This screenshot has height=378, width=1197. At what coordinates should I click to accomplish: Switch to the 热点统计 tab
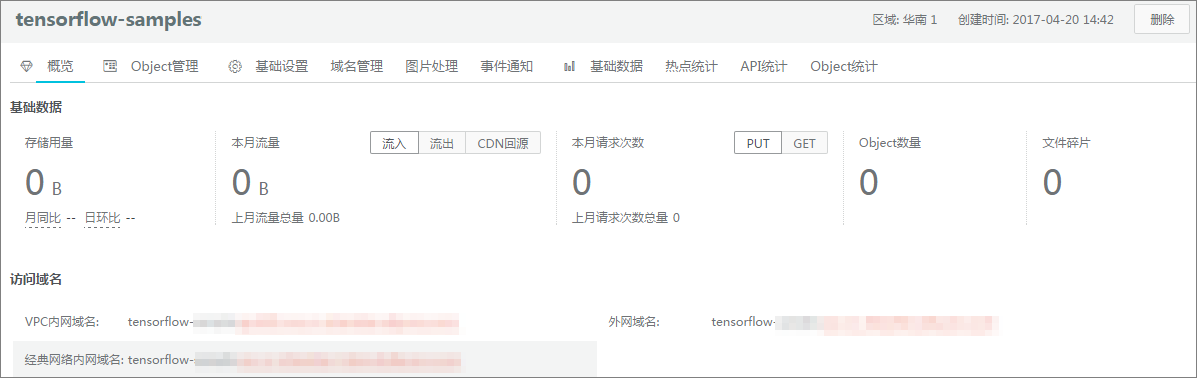pyautogui.click(x=691, y=66)
